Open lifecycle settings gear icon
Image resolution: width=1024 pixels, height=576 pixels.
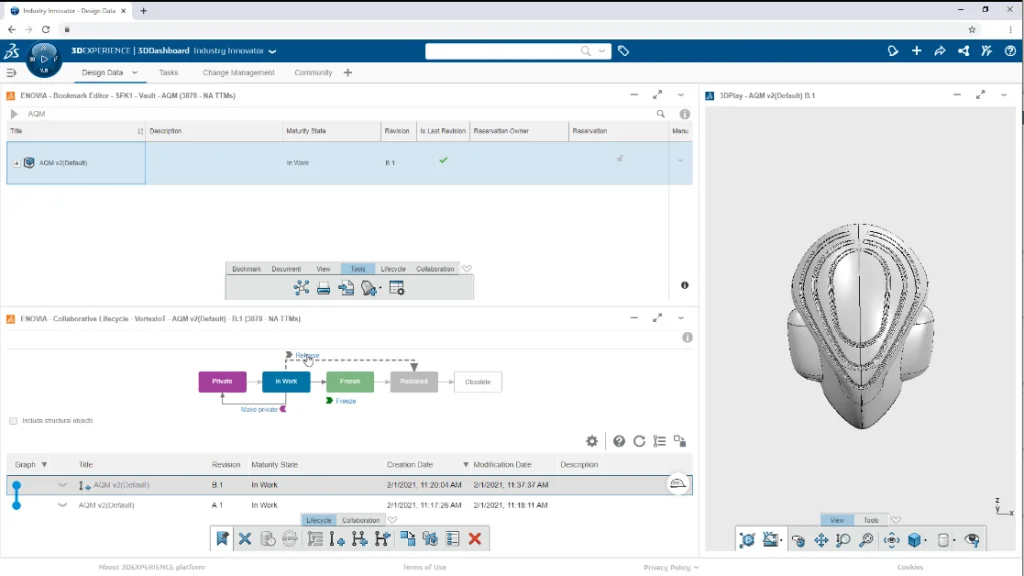pyautogui.click(x=592, y=441)
